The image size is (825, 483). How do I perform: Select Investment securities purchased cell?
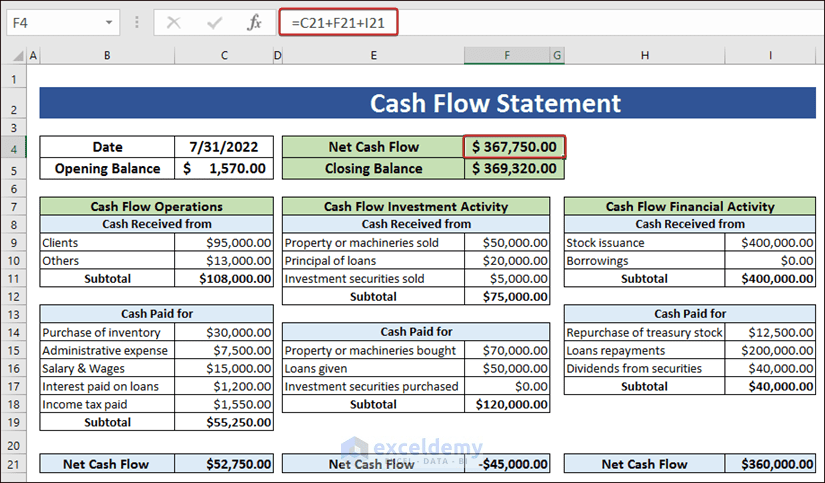374,386
